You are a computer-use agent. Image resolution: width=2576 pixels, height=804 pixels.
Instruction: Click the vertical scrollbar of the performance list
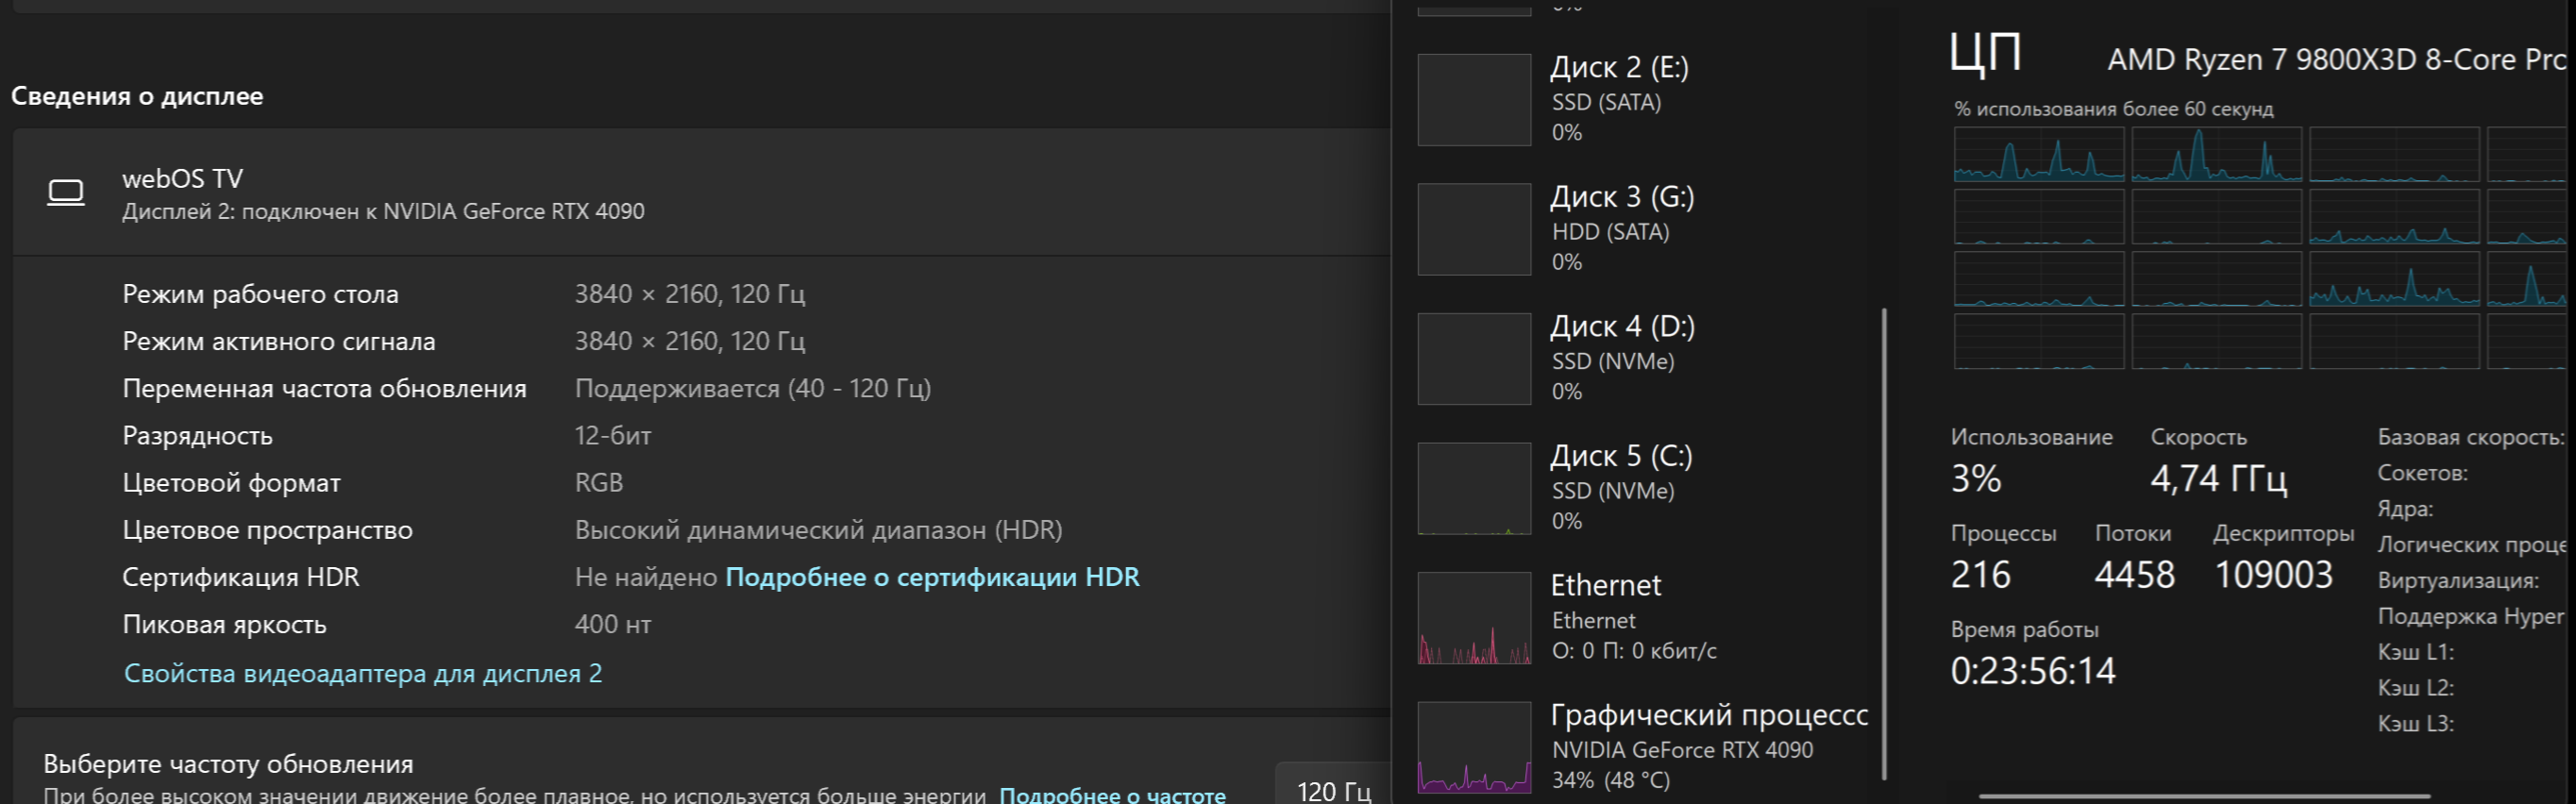[1884, 543]
